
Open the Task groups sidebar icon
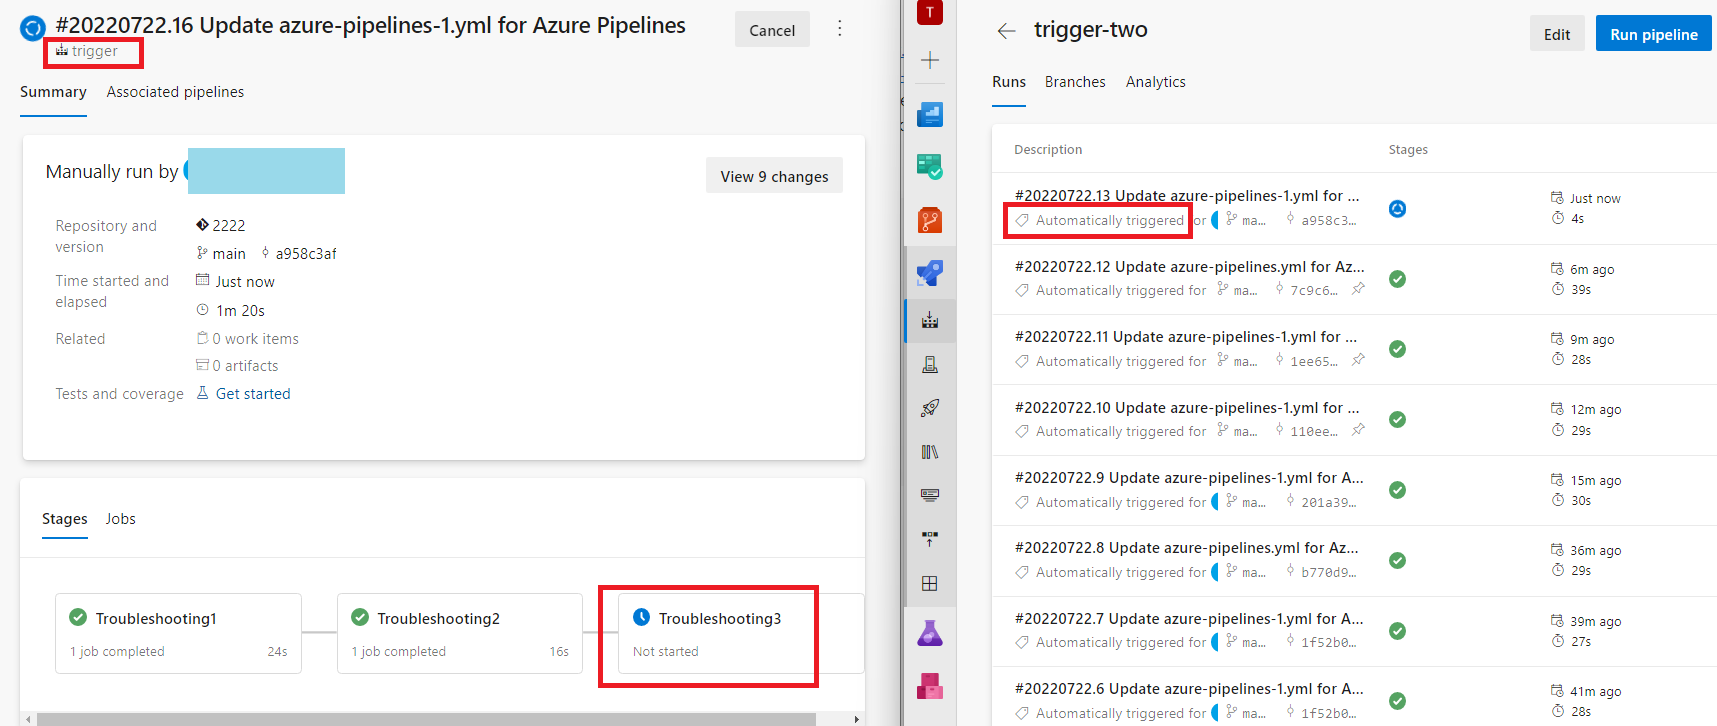pos(930,495)
